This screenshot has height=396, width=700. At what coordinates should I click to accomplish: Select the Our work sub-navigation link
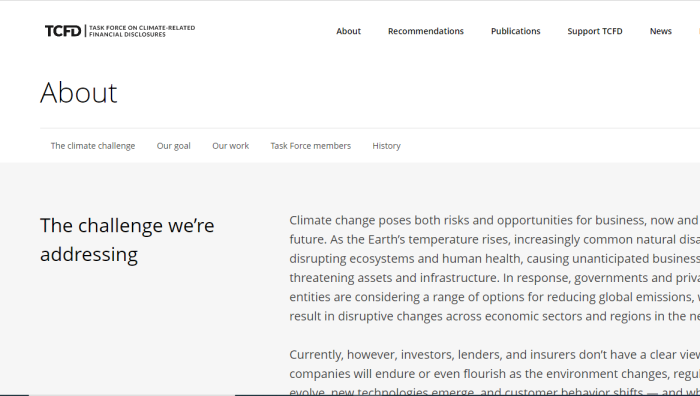pyautogui.click(x=230, y=146)
